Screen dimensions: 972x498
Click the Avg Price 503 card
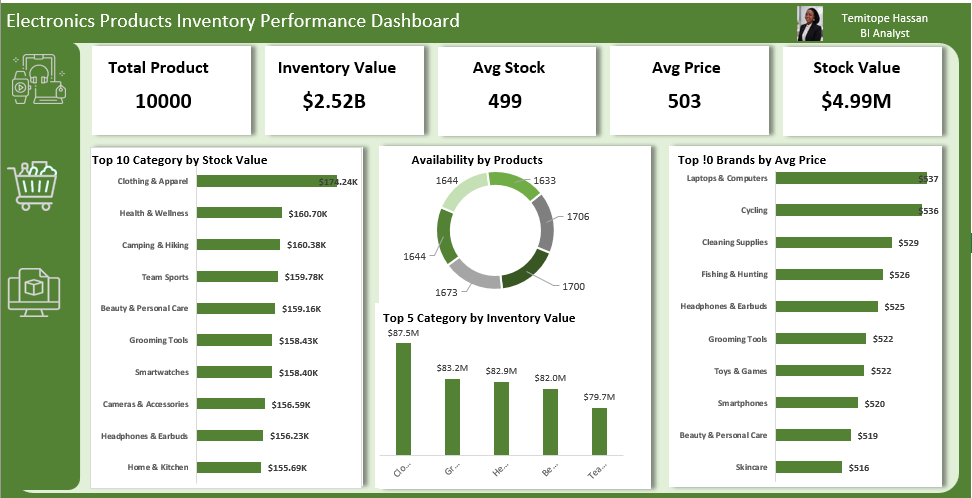[x=689, y=90]
